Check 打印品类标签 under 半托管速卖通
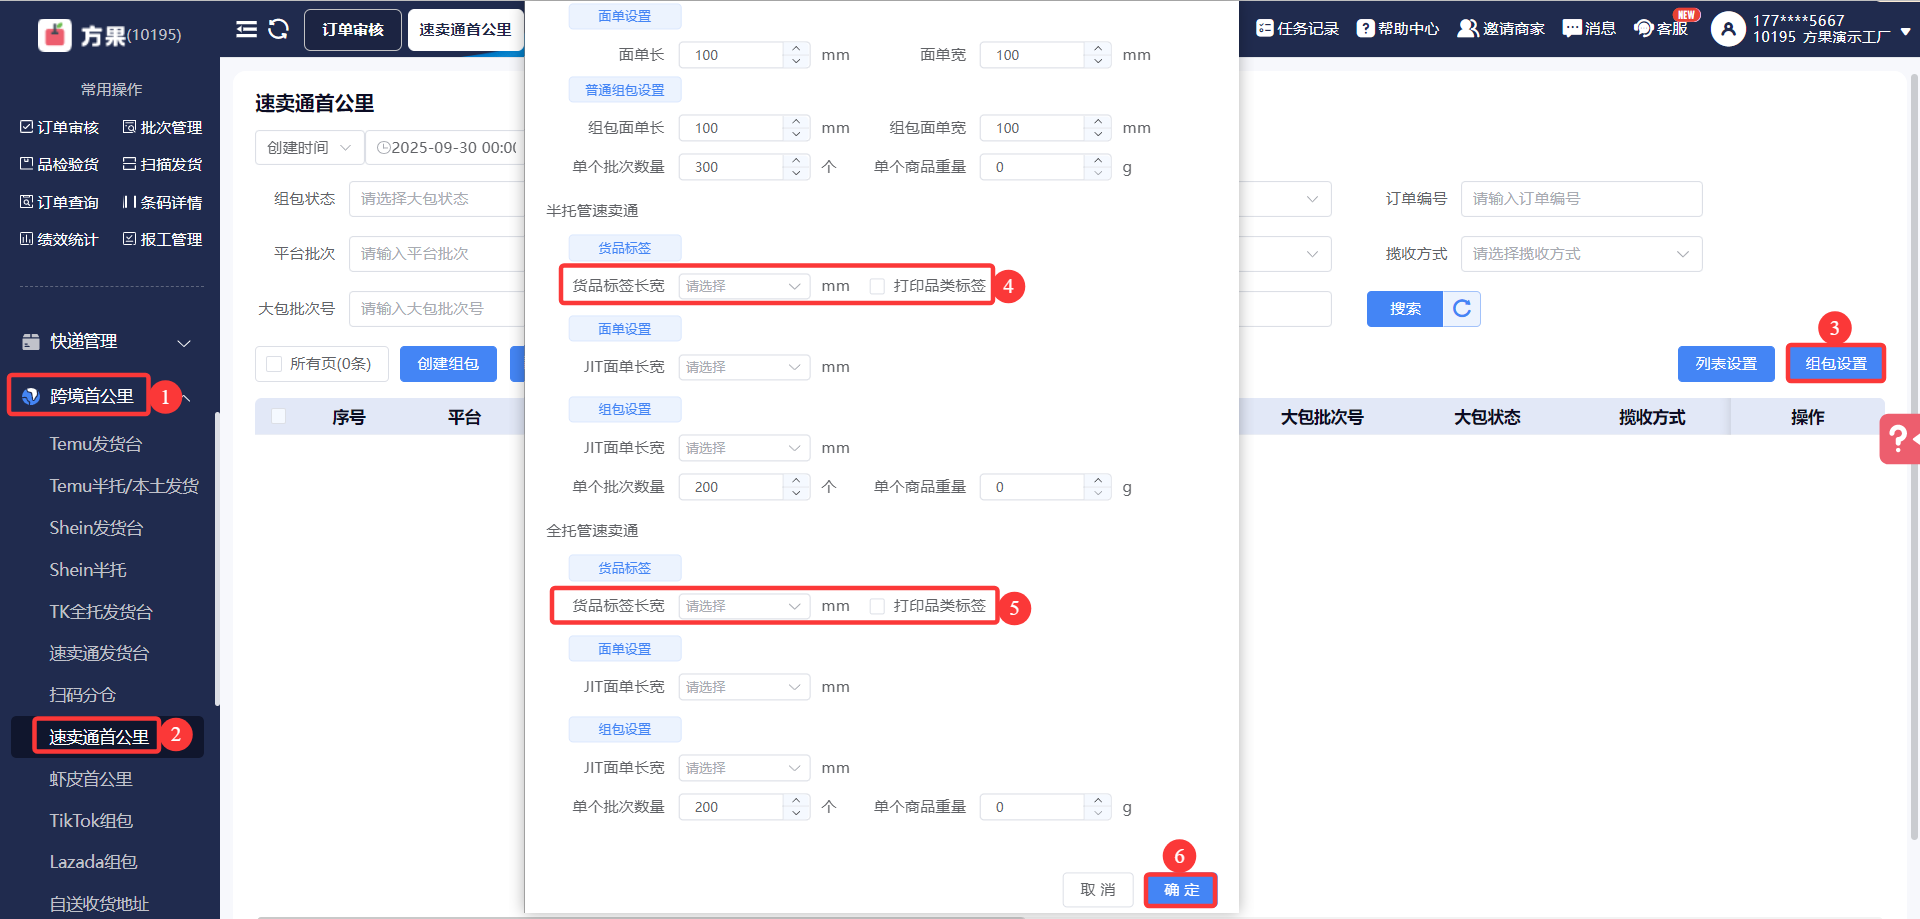Screen dimensions: 1920x919 (x=877, y=286)
